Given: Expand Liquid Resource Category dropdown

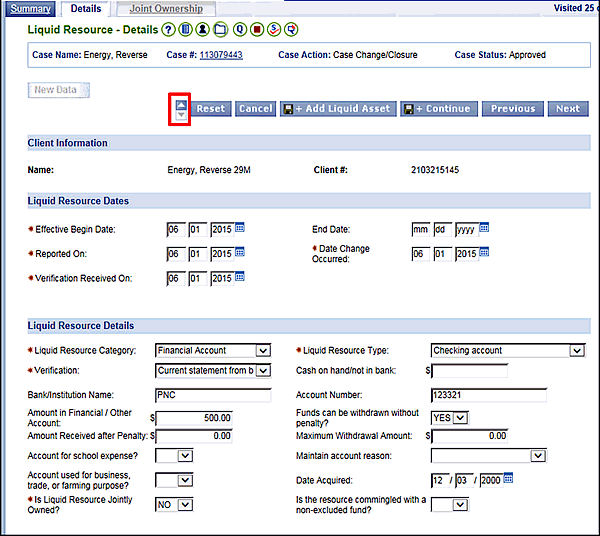Looking at the screenshot, I should pyautogui.click(x=263, y=350).
